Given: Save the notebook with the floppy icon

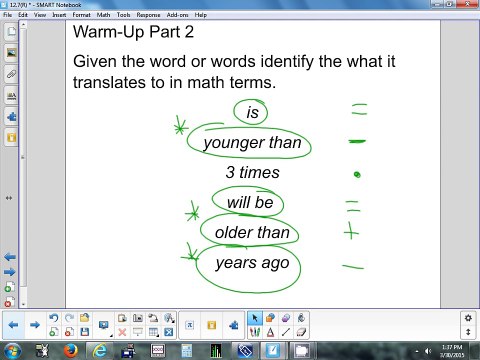Looking at the screenshot, I should (x=85, y=332).
